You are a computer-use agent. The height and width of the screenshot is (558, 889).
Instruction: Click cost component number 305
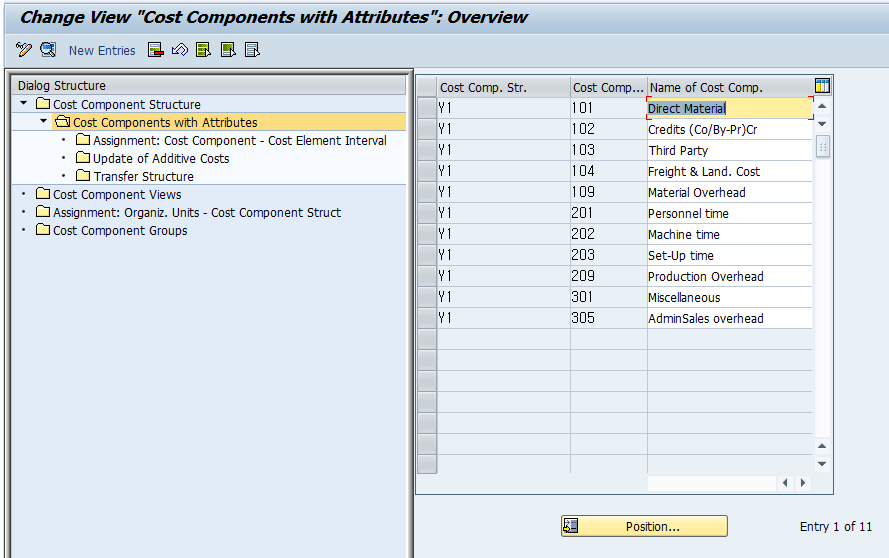608,318
